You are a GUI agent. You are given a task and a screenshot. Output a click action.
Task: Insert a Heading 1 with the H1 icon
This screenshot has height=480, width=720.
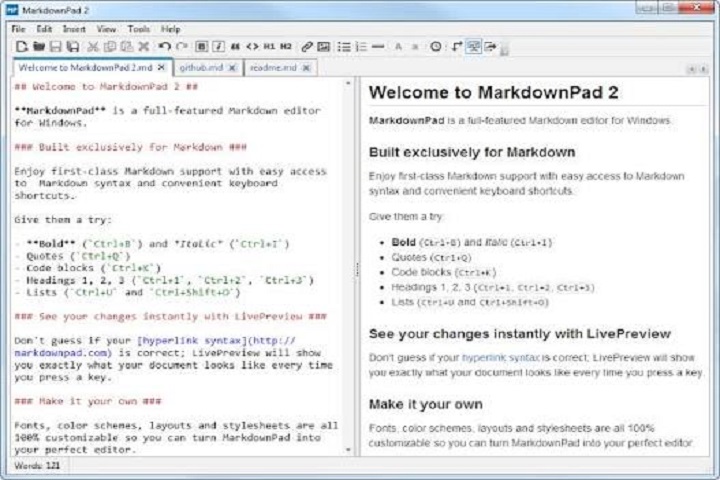269,47
